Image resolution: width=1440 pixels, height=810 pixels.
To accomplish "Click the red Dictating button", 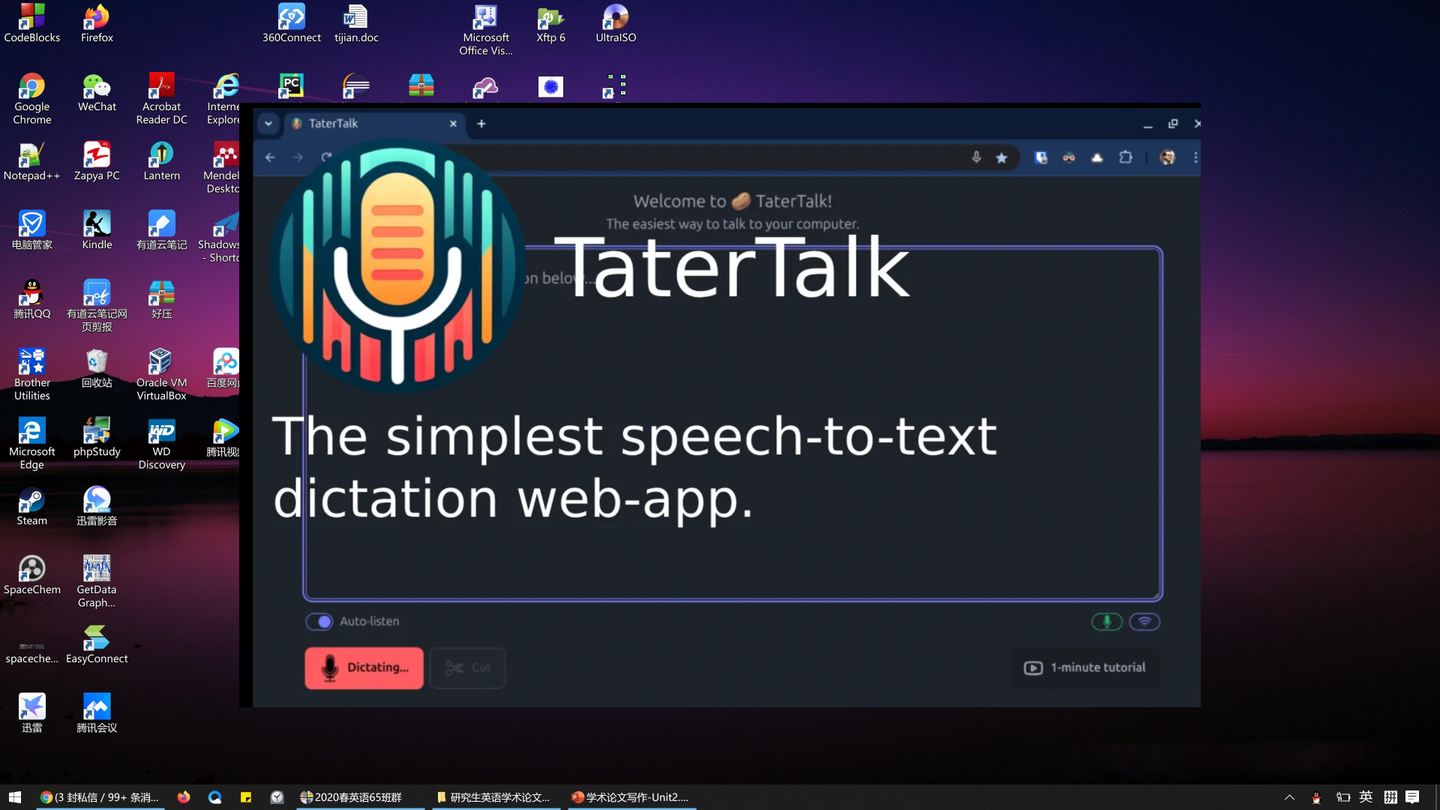I will click(364, 668).
